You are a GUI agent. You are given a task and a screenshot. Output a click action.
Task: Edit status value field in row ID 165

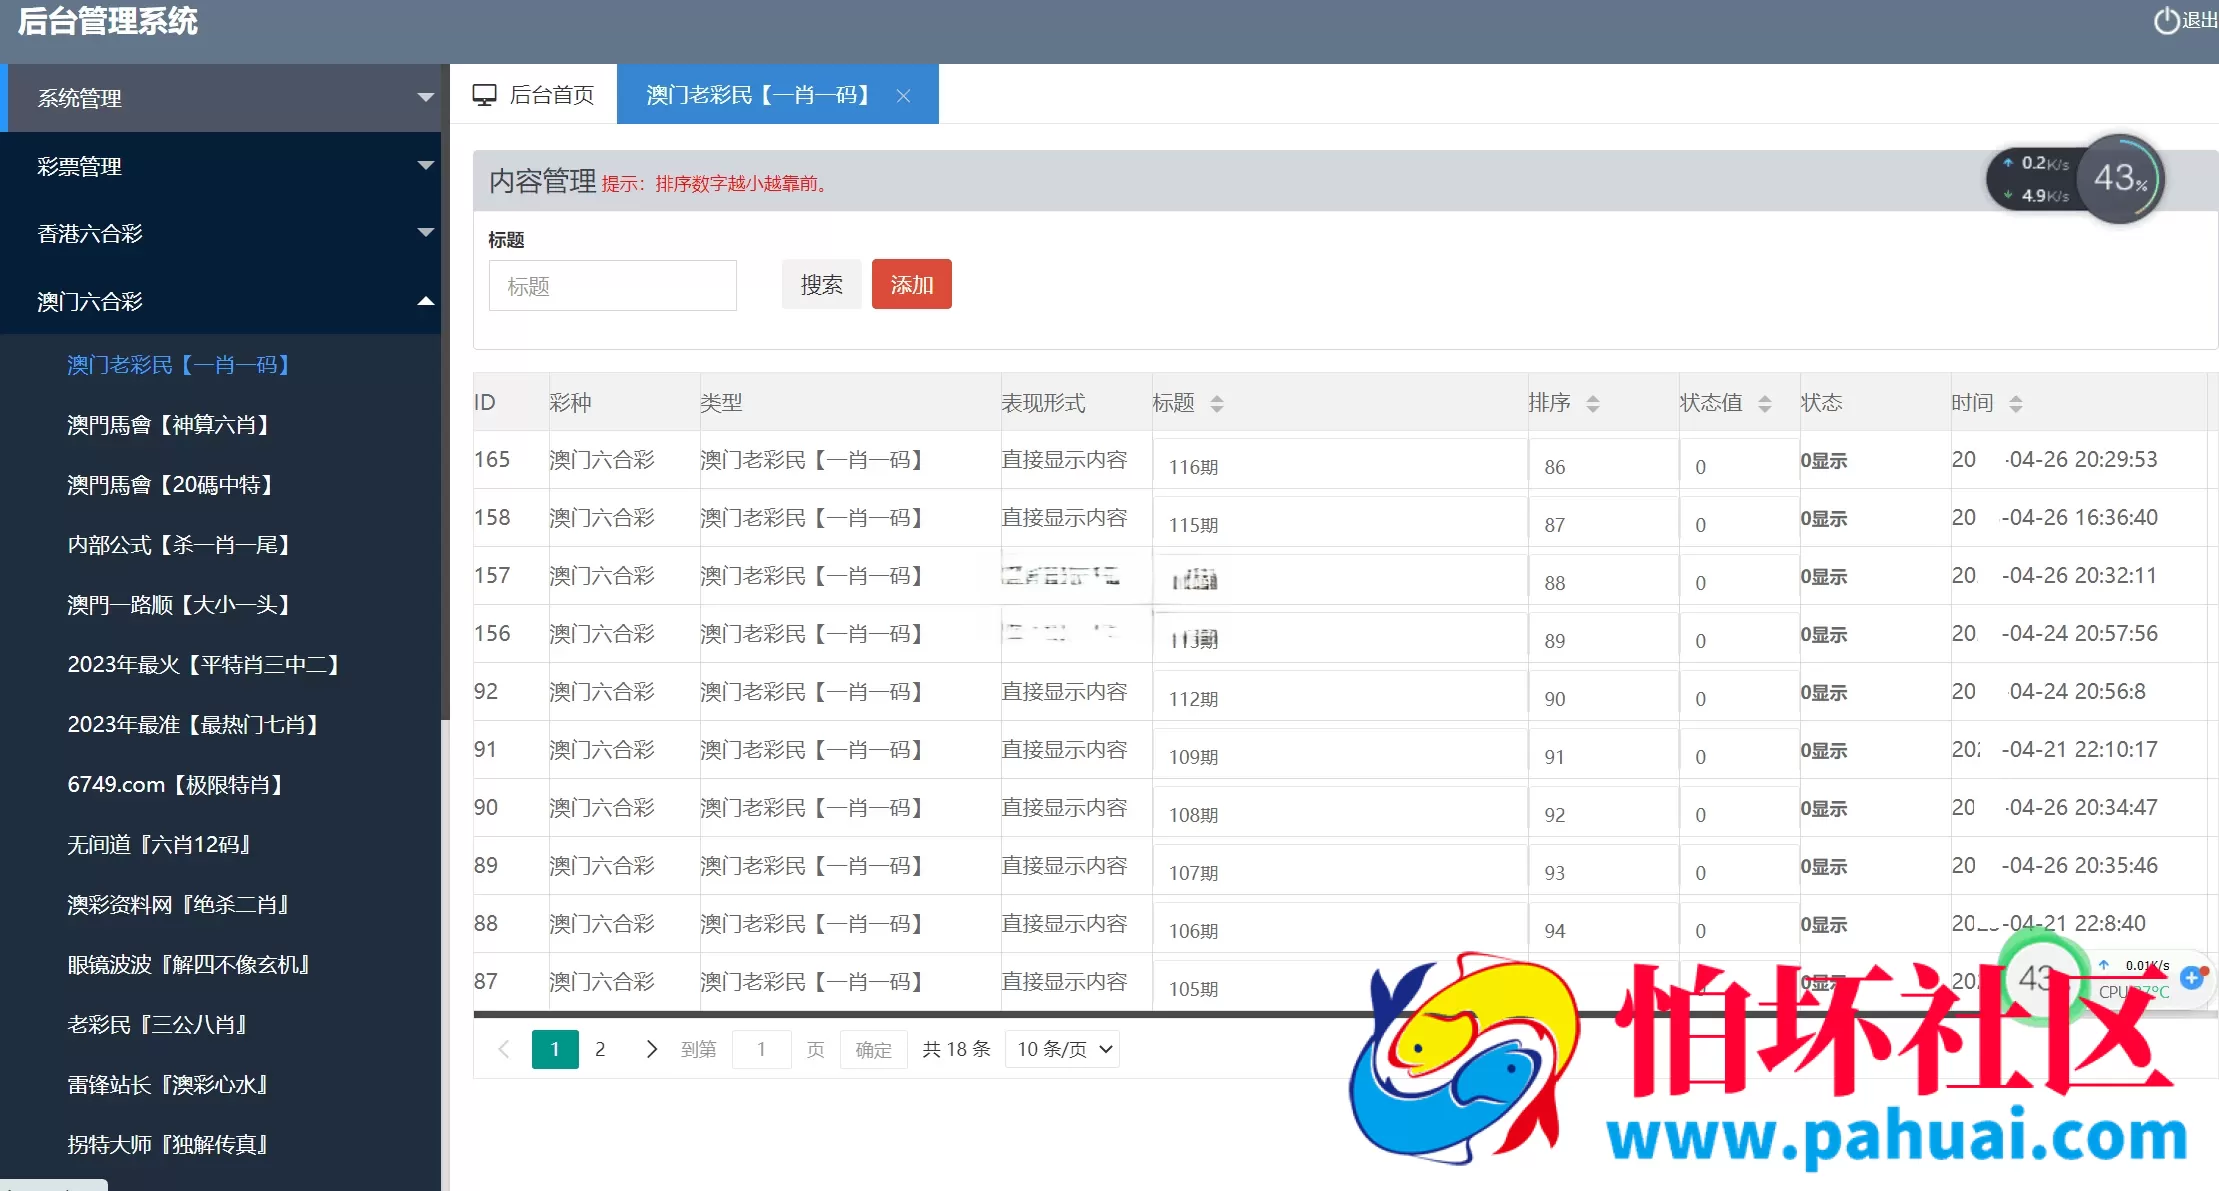[x=1739, y=467]
